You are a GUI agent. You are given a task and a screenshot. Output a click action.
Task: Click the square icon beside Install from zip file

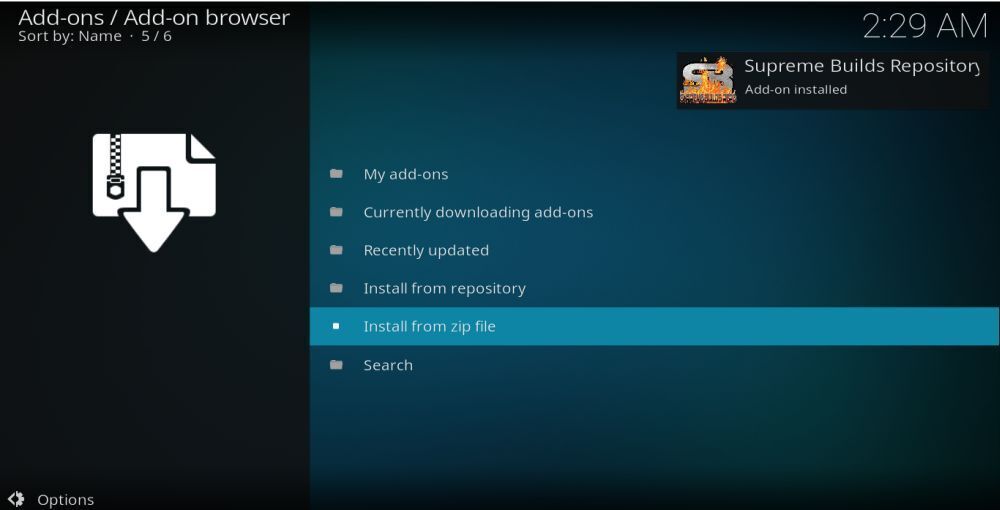pyautogui.click(x=336, y=326)
